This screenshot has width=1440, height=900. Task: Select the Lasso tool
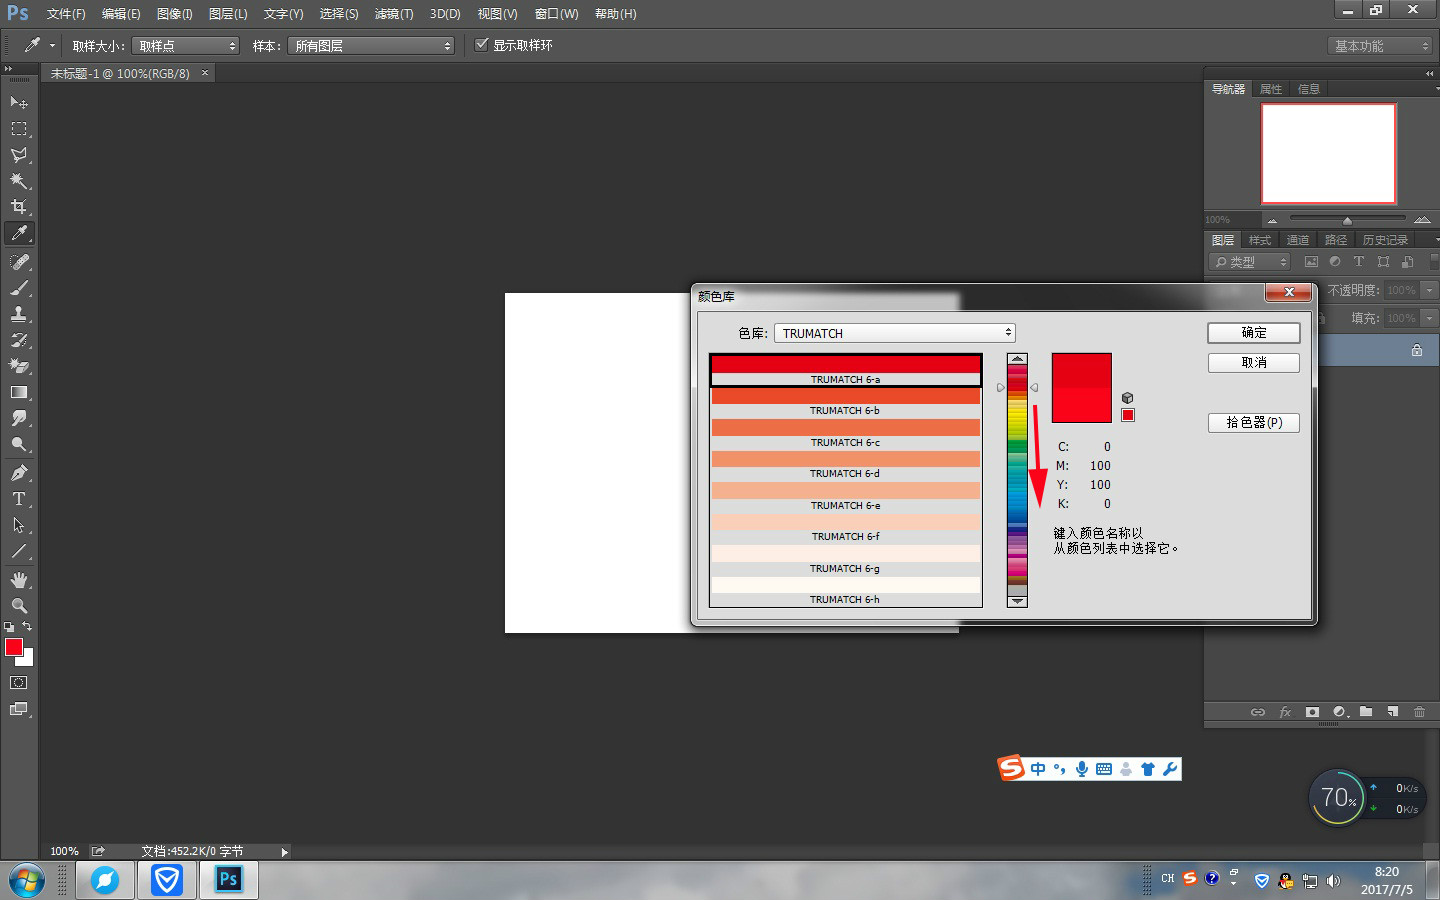tap(19, 155)
